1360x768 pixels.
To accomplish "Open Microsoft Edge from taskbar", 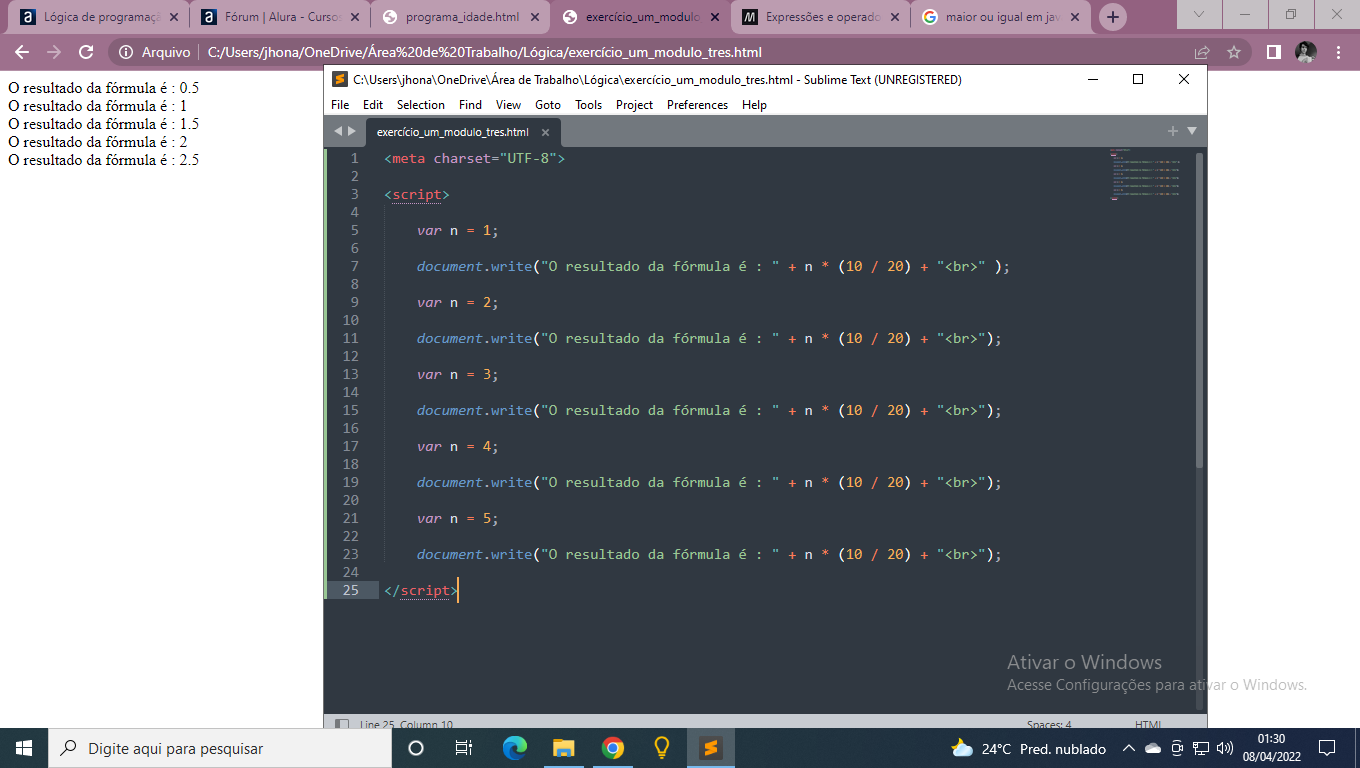I will click(514, 748).
